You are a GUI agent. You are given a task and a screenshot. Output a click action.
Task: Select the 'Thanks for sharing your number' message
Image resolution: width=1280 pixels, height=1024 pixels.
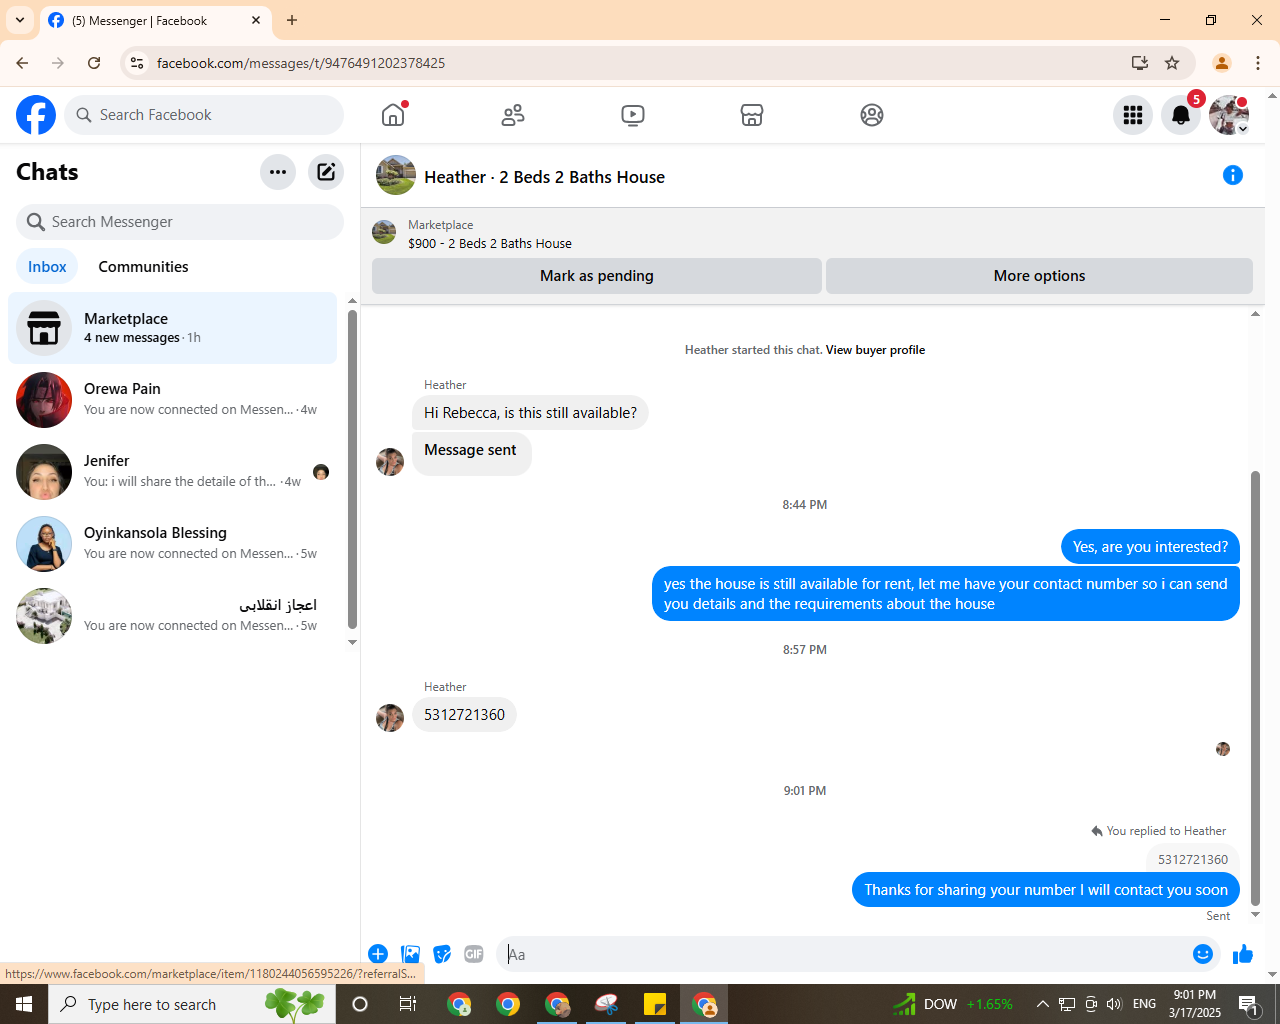(1046, 890)
